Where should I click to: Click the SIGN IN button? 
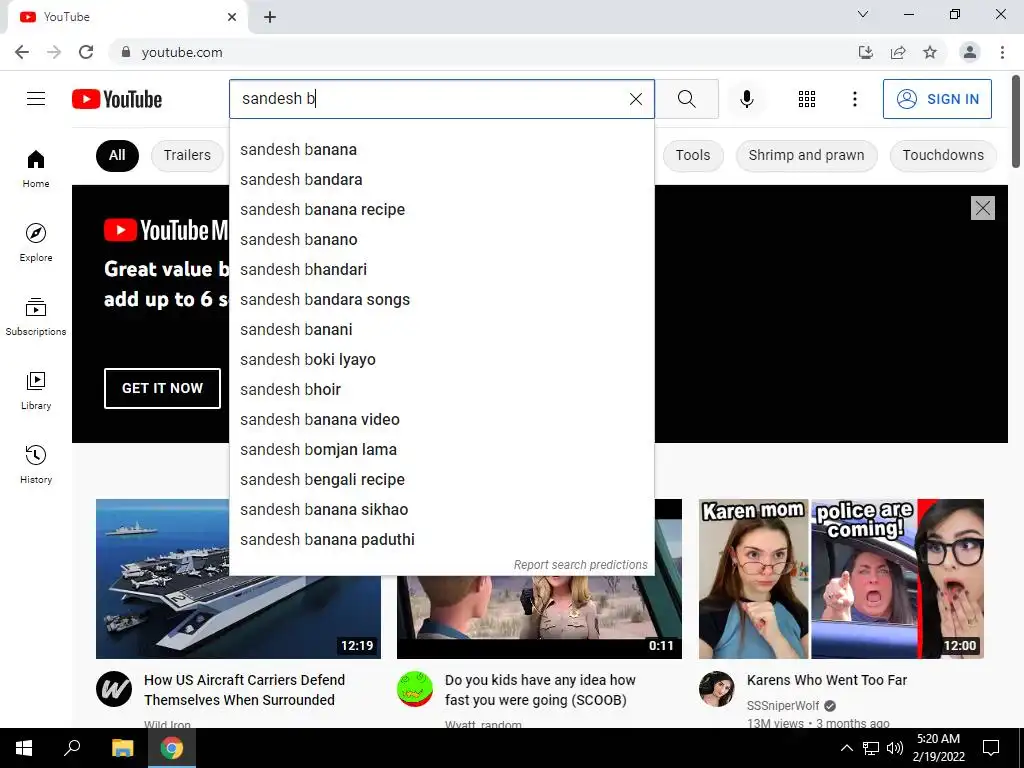(x=937, y=99)
